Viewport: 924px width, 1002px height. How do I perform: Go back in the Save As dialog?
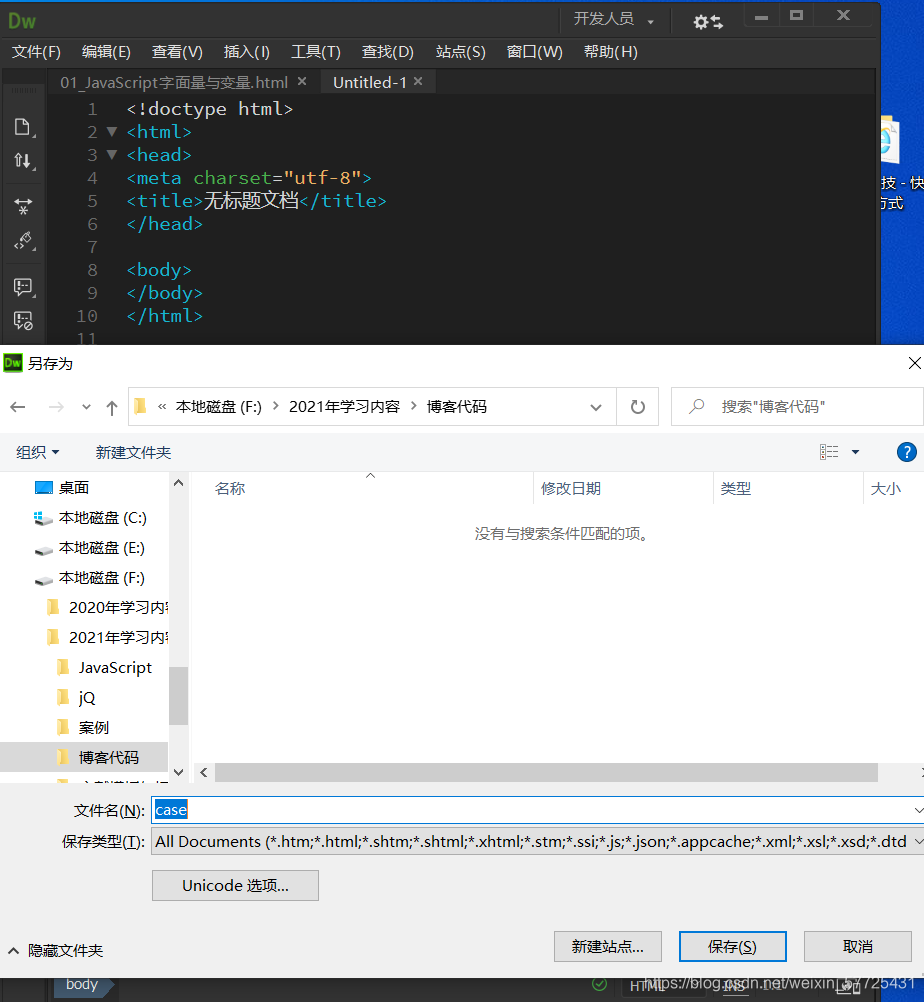[x=18, y=407]
